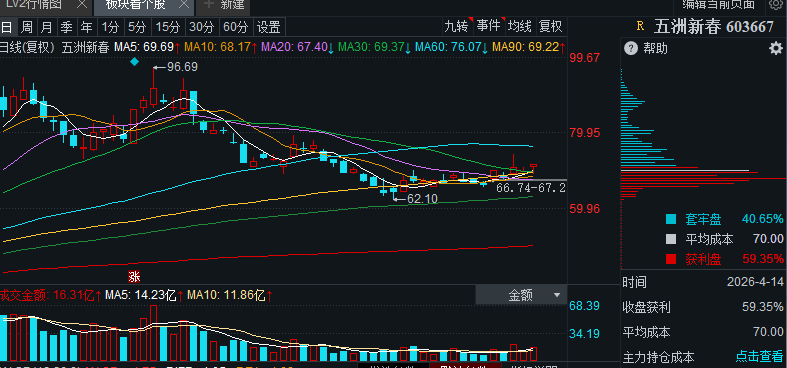Click the 套牢盘 40.65% value
The width and height of the screenshot is (787, 368).
point(763,219)
